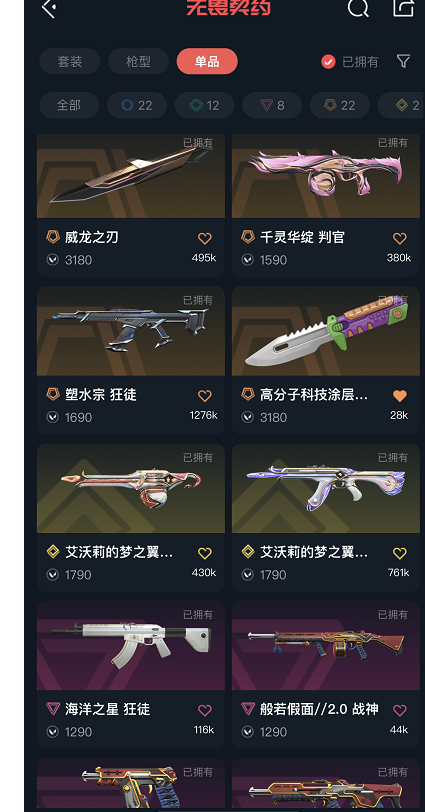Viewport: 425px width, 812px height.
Task: Open the search magnifier icon
Action: tap(358, 7)
